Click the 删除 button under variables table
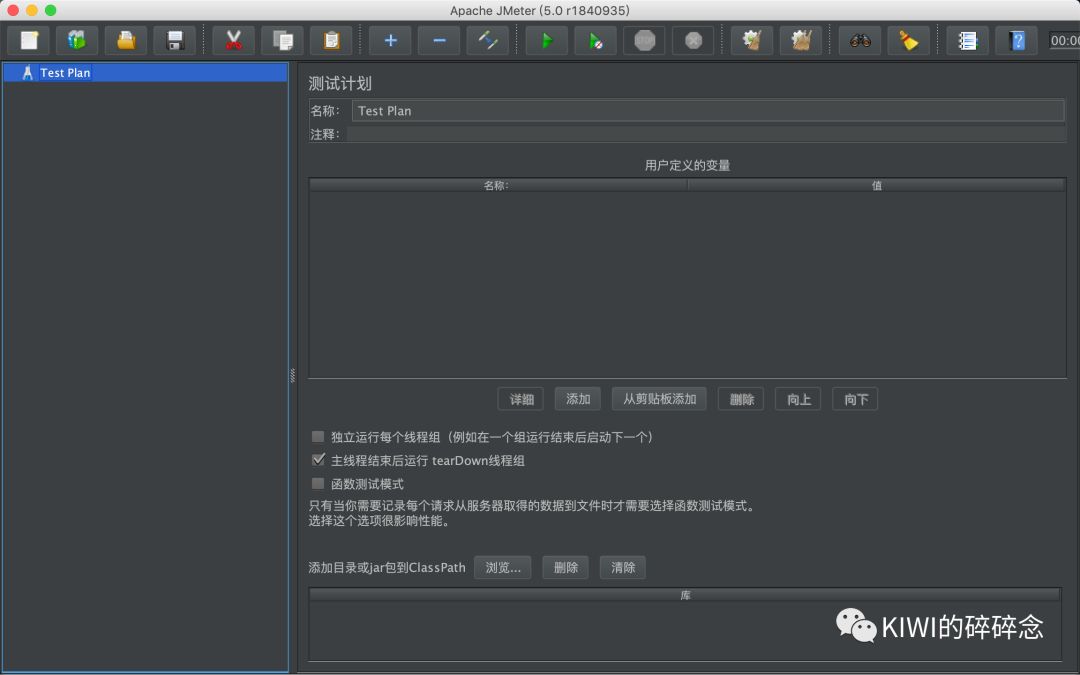1080x675 pixels. pyautogui.click(x=741, y=399)
